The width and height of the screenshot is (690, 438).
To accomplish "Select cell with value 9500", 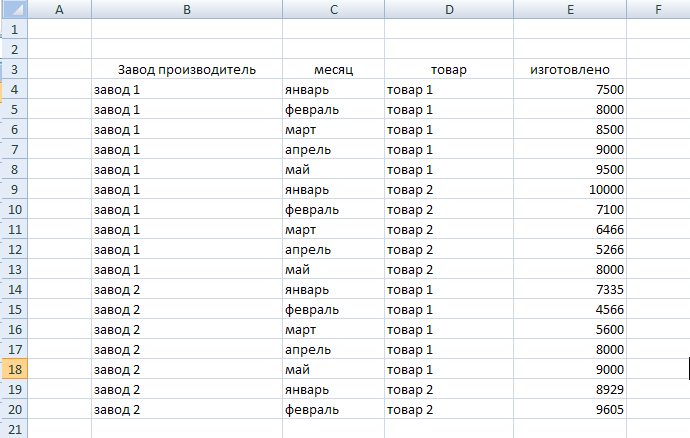I will [x=570, y=169].
